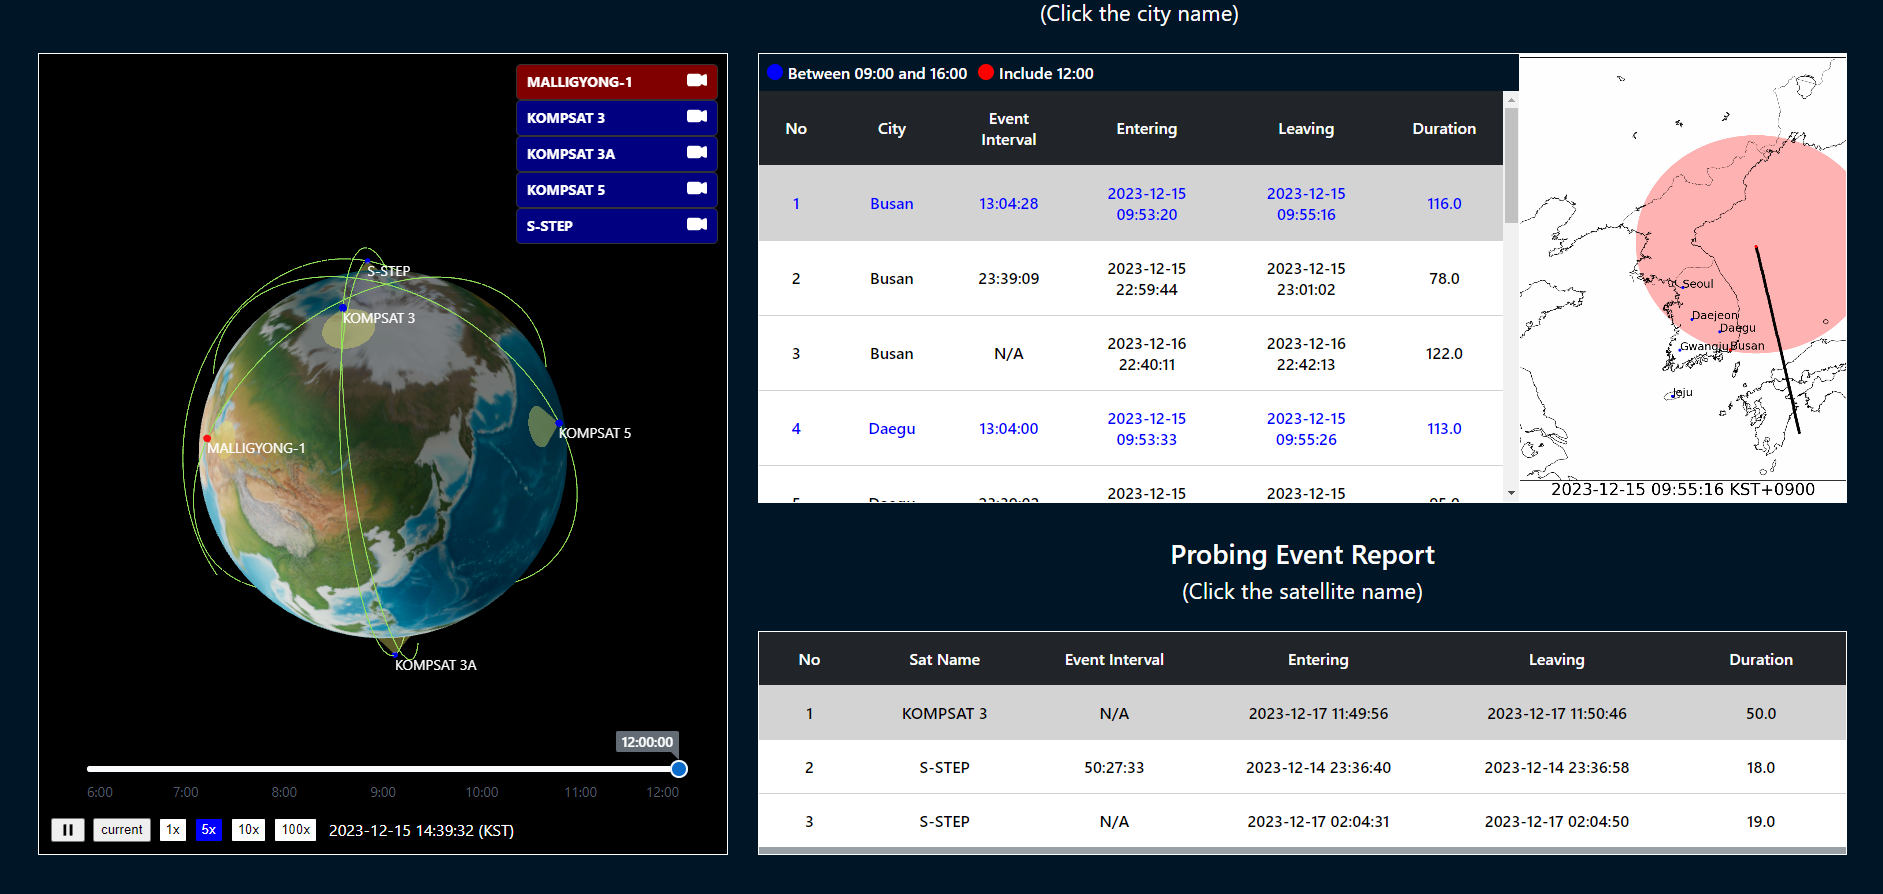Viewport: 1883px width, 894px height.
Task: Click camera icon for KOMPSAT 3
Action: coord(697,117)
